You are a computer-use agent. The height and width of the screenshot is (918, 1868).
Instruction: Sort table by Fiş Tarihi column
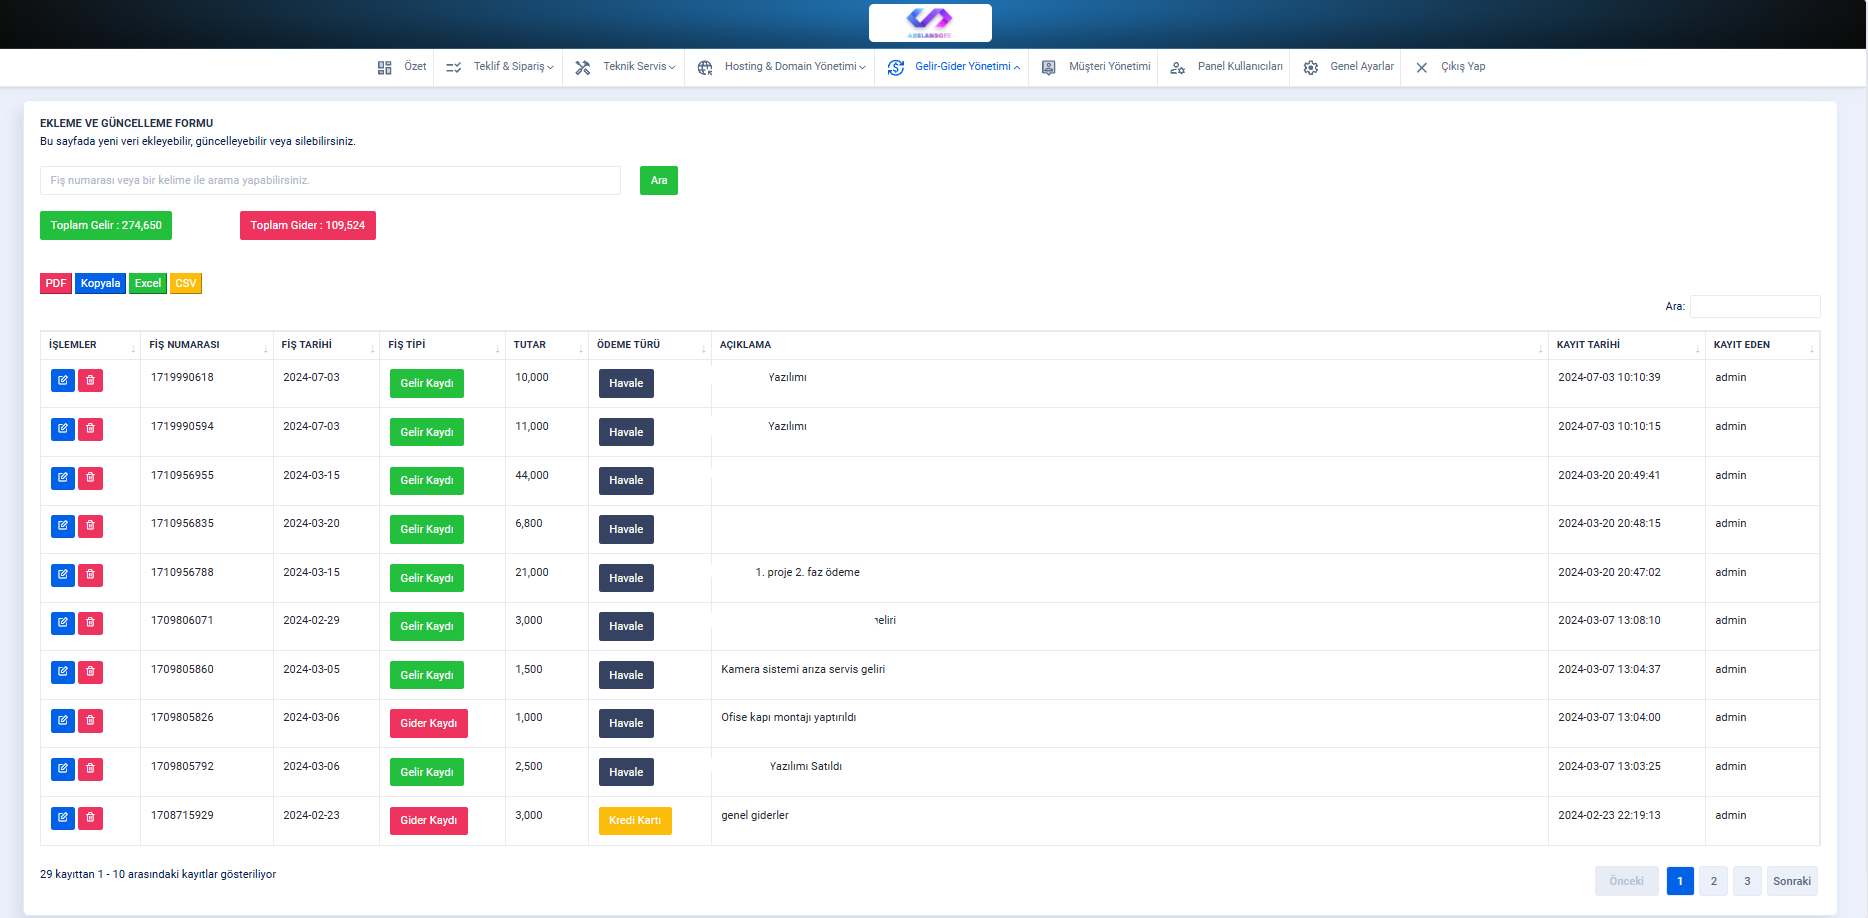pos(327,345)
